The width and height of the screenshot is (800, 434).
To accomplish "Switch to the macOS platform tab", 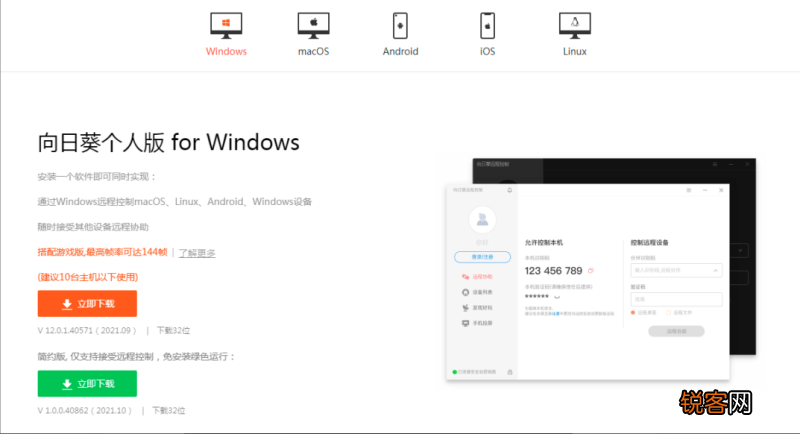I will click(313, 35).
